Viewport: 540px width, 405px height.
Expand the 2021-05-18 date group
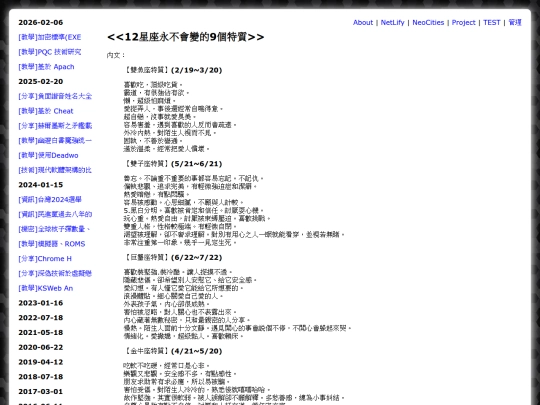click(x=41, y=333)
